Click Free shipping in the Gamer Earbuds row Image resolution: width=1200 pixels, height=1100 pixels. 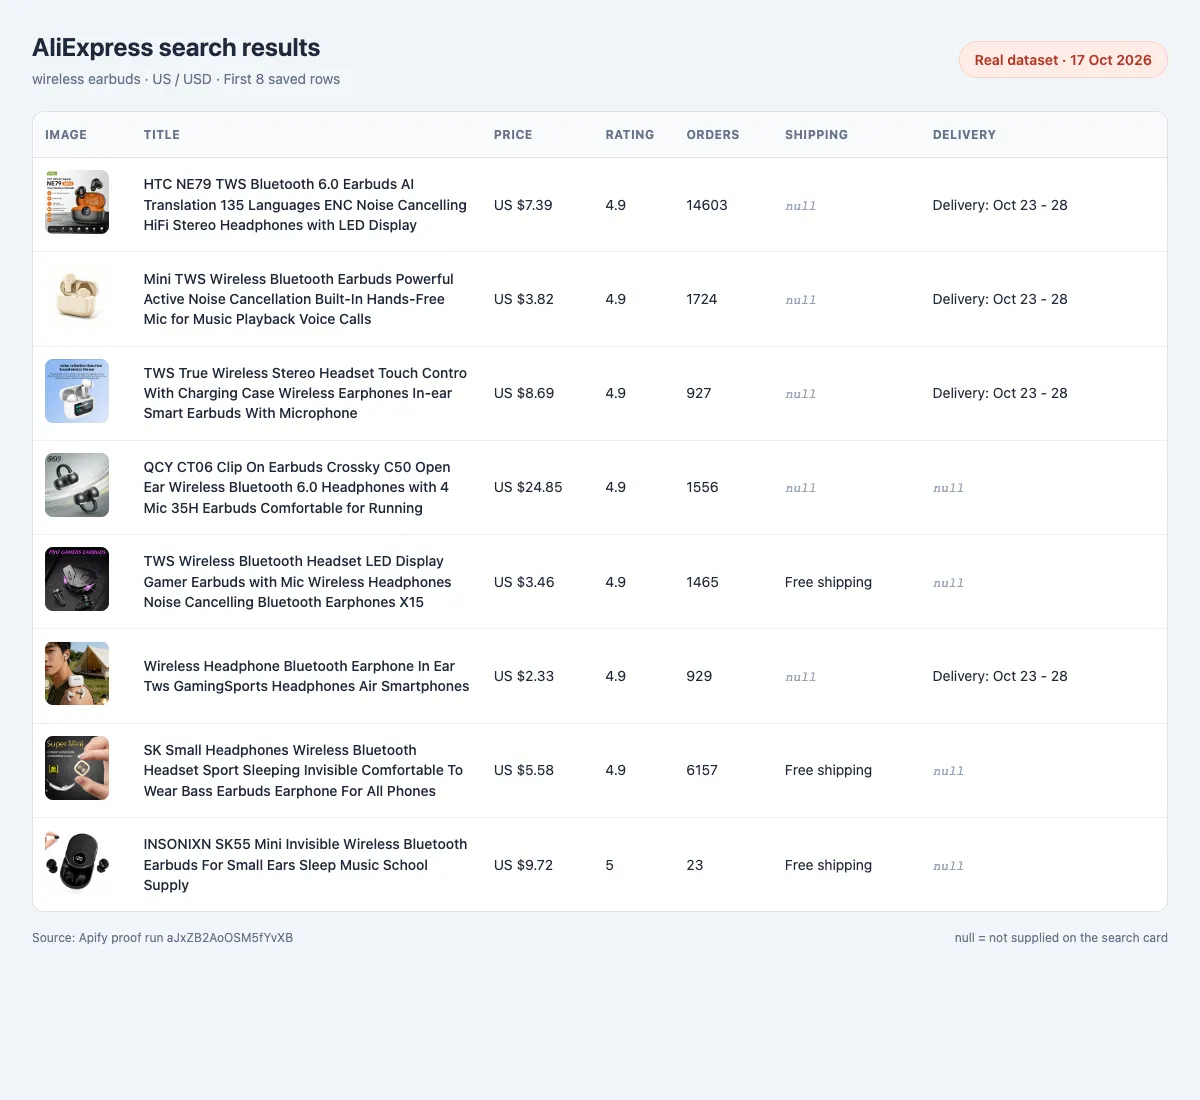[x=828, y=582]
